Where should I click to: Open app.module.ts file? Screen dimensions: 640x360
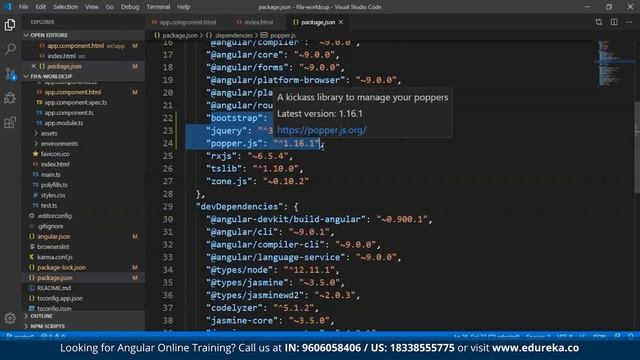(x=63, y=123)
